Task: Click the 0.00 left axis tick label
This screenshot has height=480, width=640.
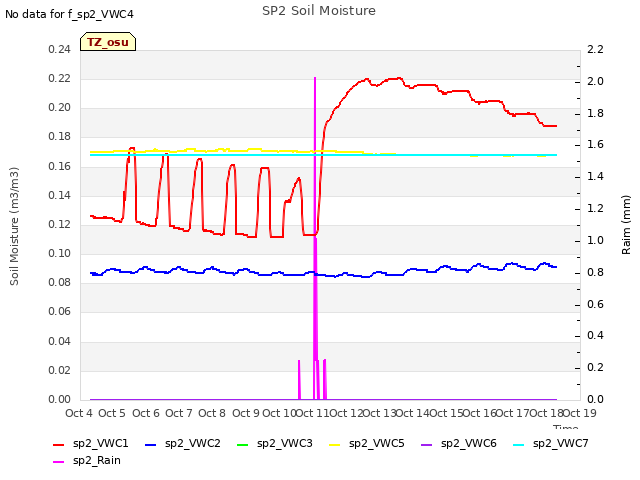Action: [60, 399]
